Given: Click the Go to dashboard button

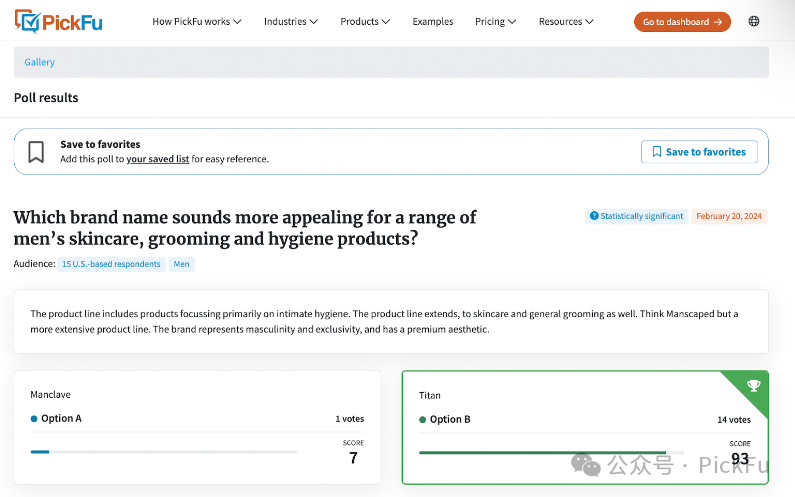Looking at the screenshot, I should pos(682,21).
